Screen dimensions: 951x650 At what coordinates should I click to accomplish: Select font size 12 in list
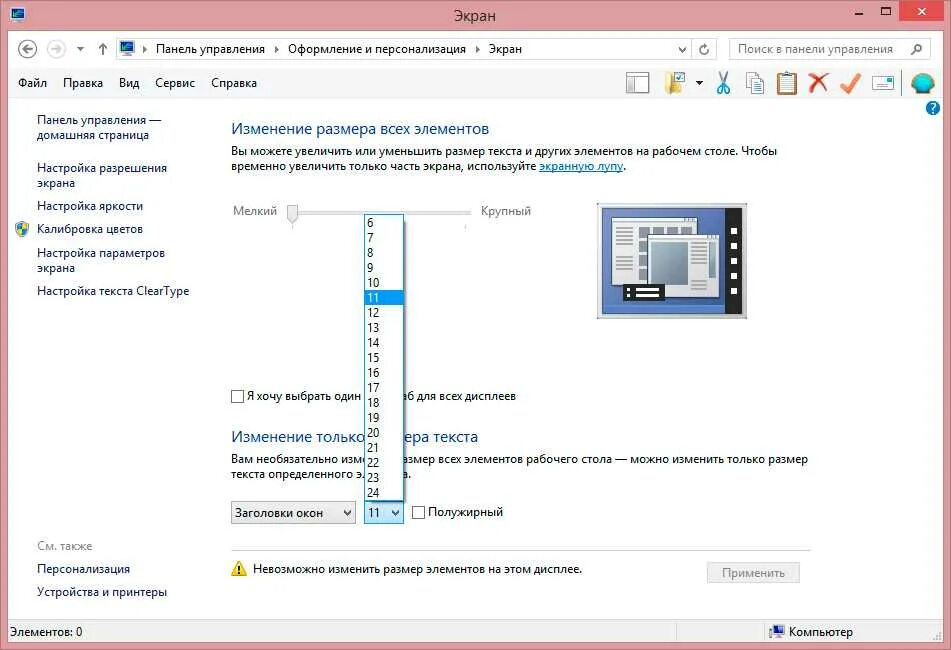point(384,313)
